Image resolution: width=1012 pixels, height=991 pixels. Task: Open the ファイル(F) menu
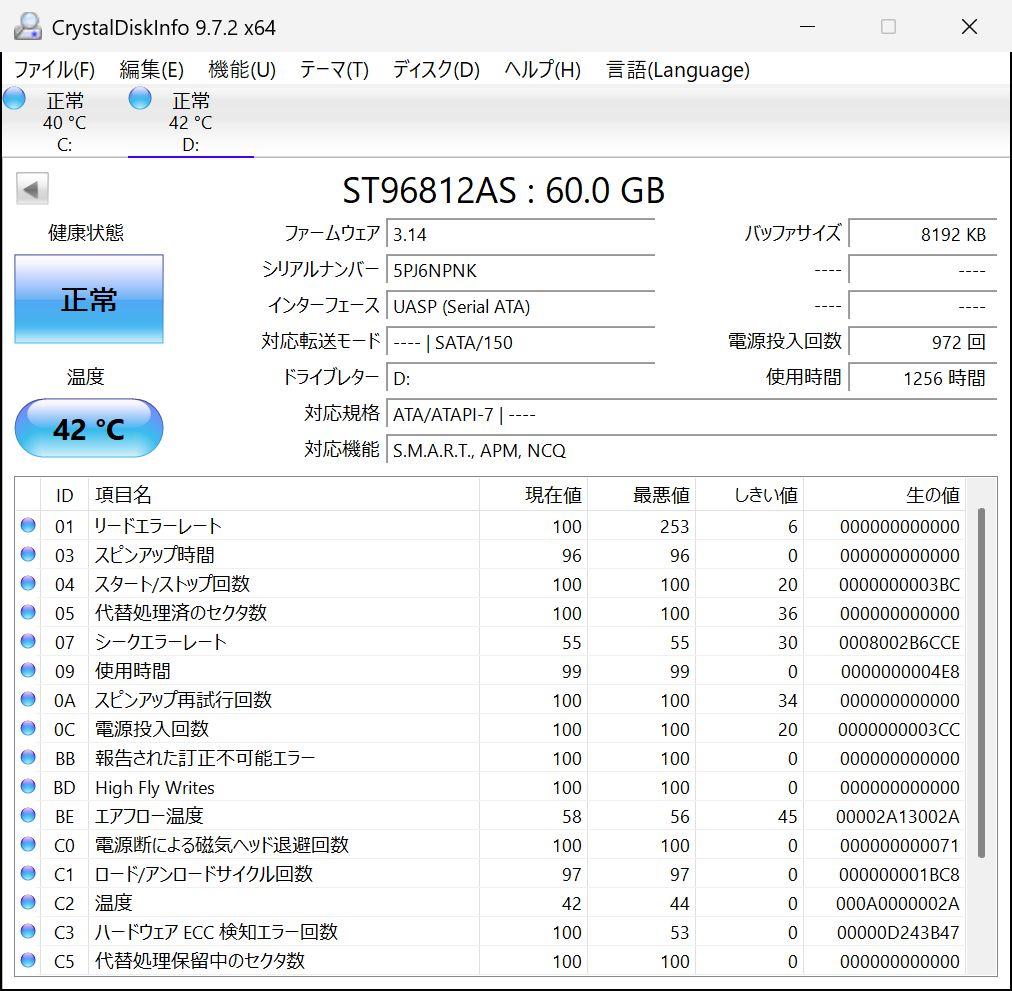(x=54, y=70)
